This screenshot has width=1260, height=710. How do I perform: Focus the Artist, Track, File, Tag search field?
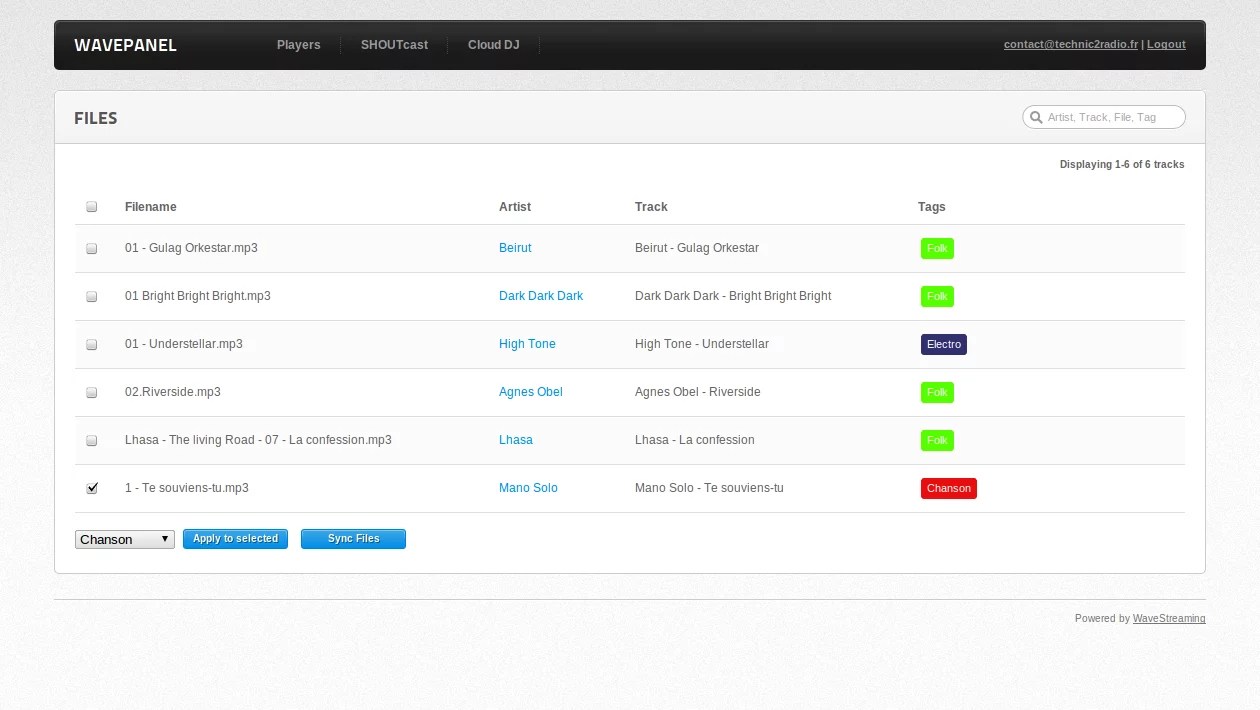(x=1110, y=117)
